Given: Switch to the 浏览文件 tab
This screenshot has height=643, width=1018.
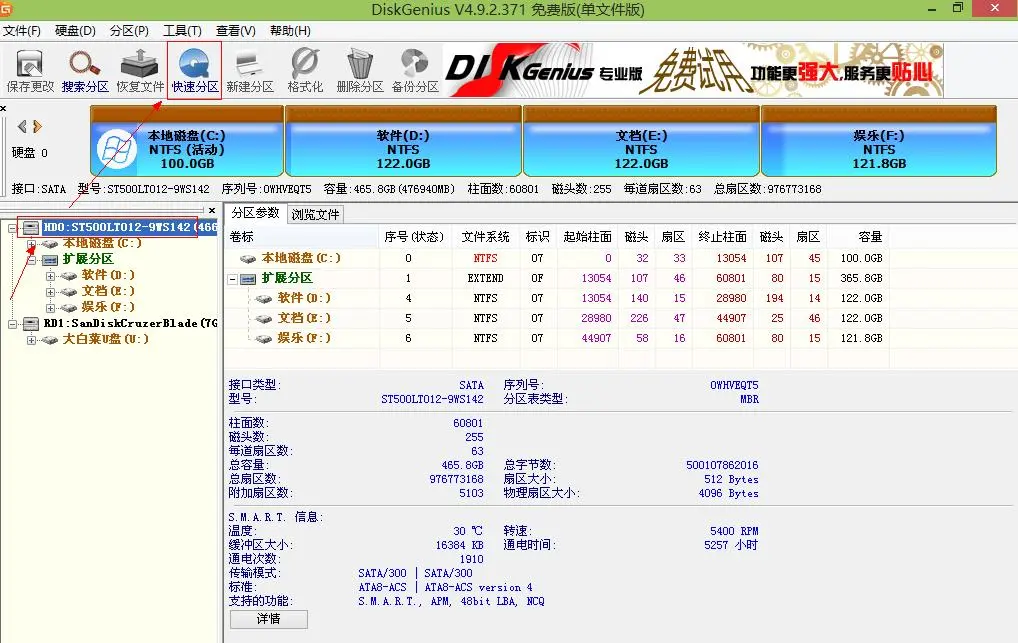Looking at the screenshot, I should tap(315, 214).
